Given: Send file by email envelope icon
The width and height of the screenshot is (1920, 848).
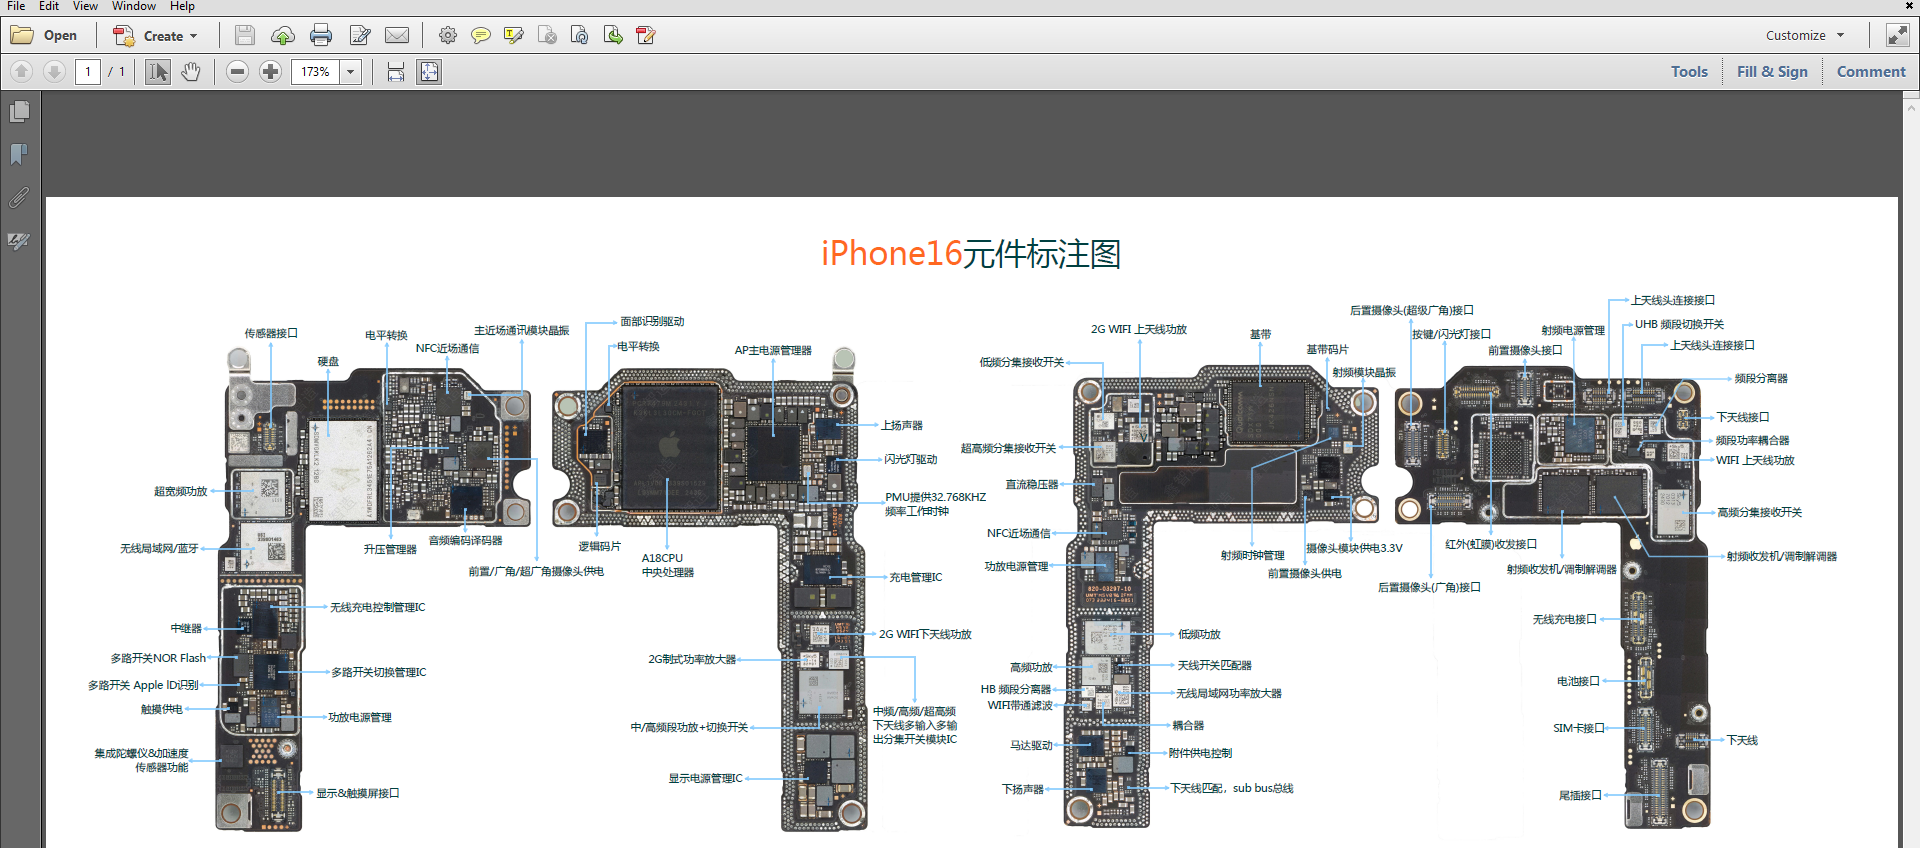Looking at the screenshot, I should tap(397, 36).
